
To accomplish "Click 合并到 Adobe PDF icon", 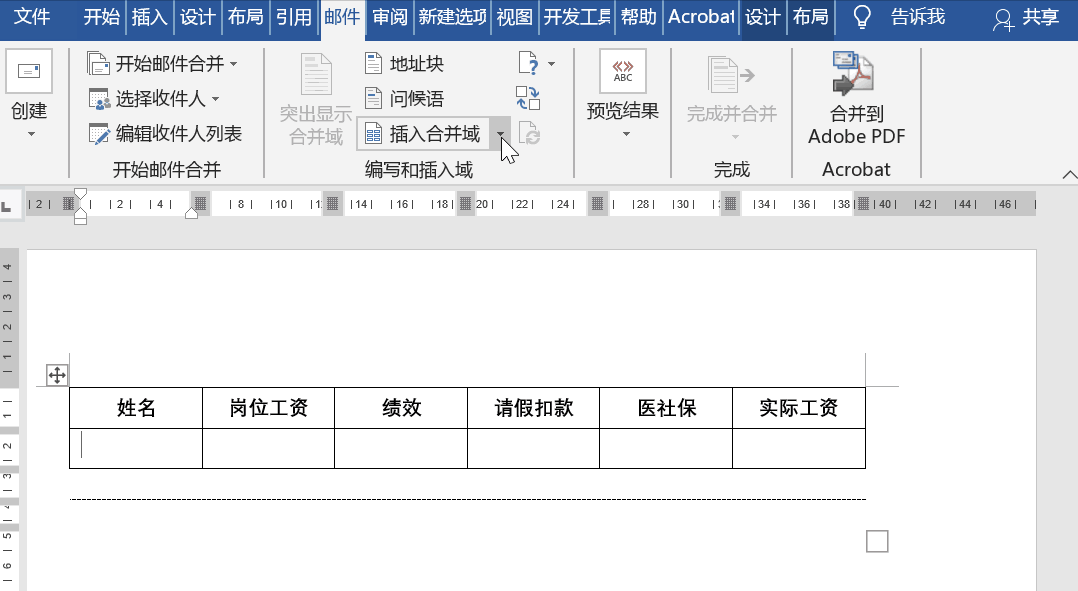I will click(852, 72).
